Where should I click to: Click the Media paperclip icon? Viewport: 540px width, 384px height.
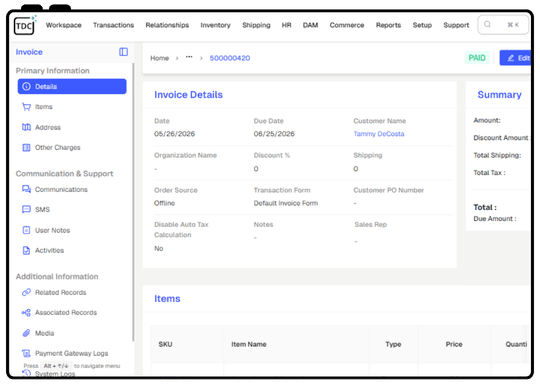26,333
